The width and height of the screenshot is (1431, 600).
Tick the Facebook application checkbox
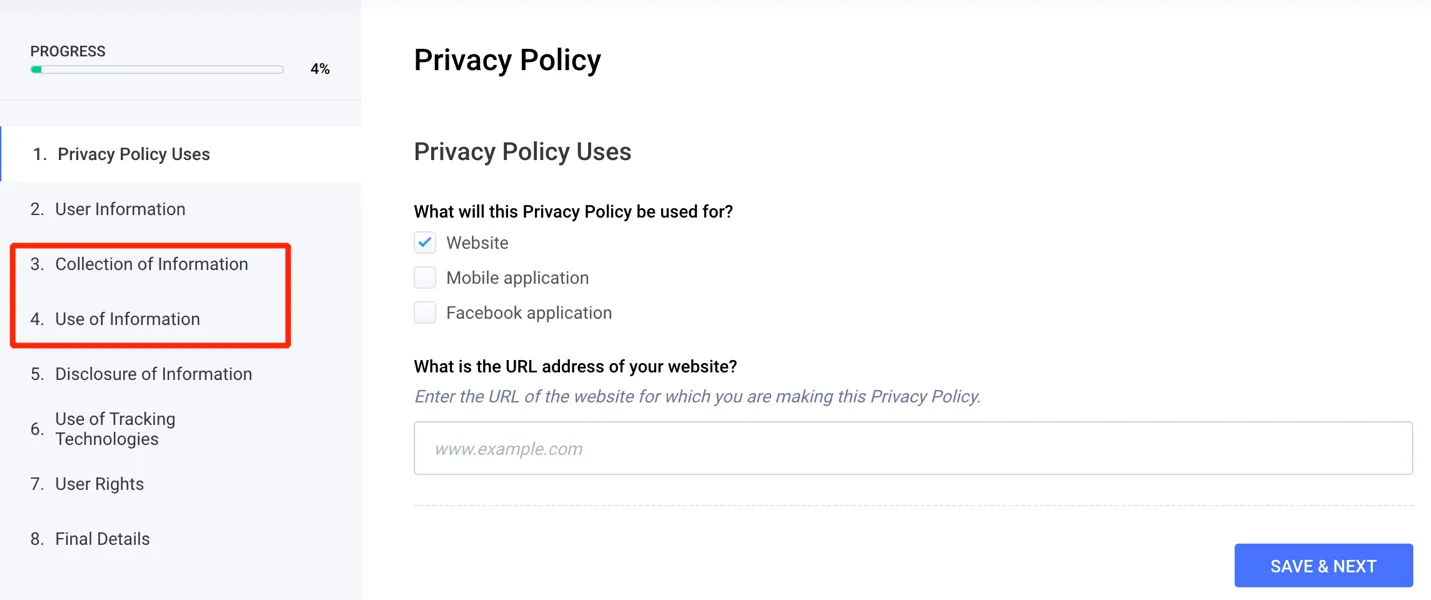click(425, 313)
